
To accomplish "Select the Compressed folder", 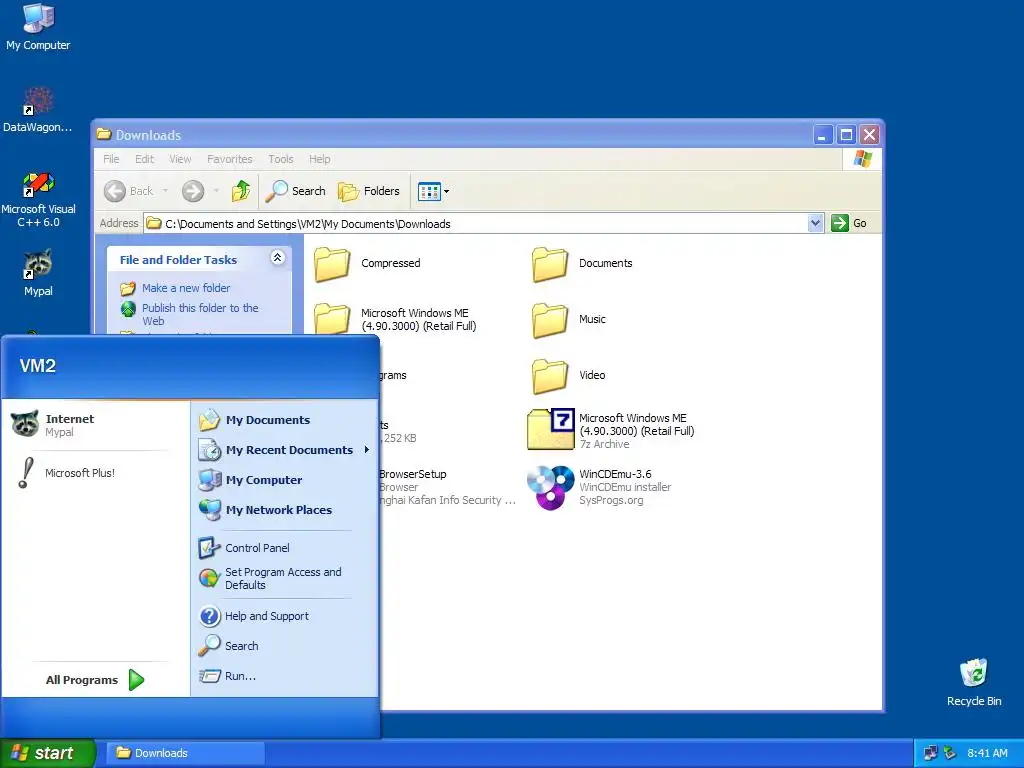I will tap(367, 264).
